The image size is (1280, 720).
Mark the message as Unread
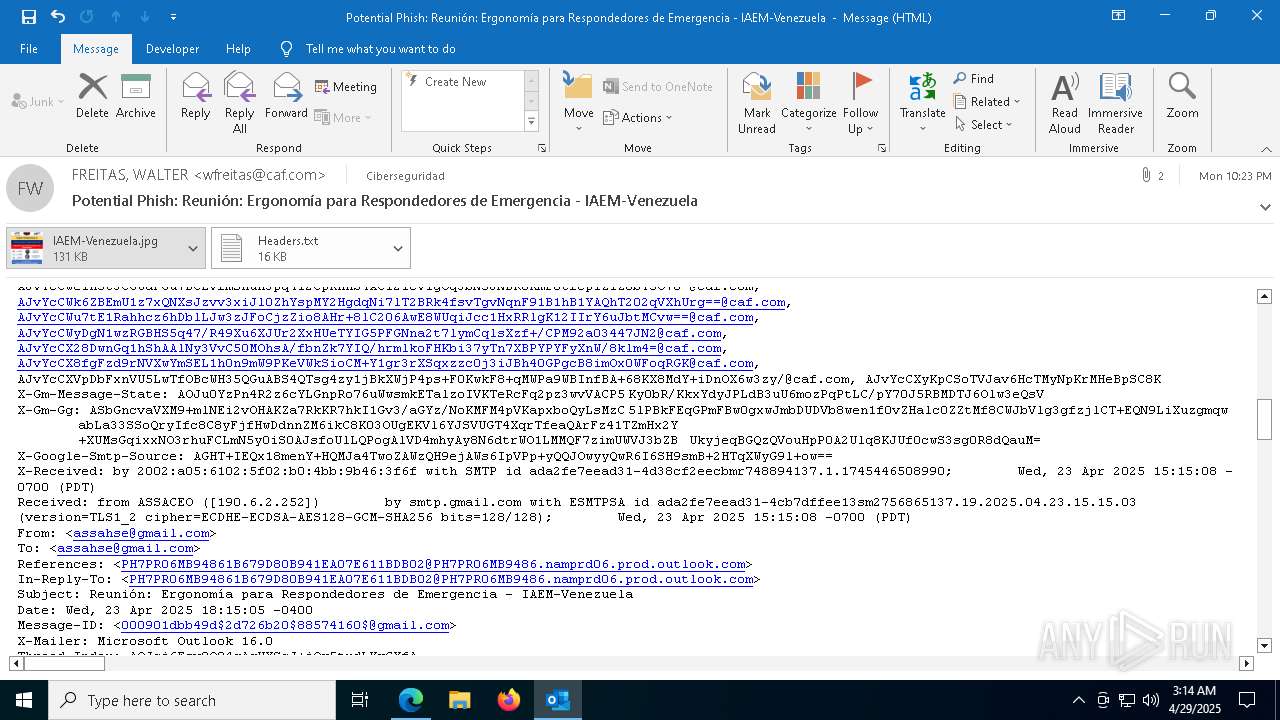click(x=757, y=103)
